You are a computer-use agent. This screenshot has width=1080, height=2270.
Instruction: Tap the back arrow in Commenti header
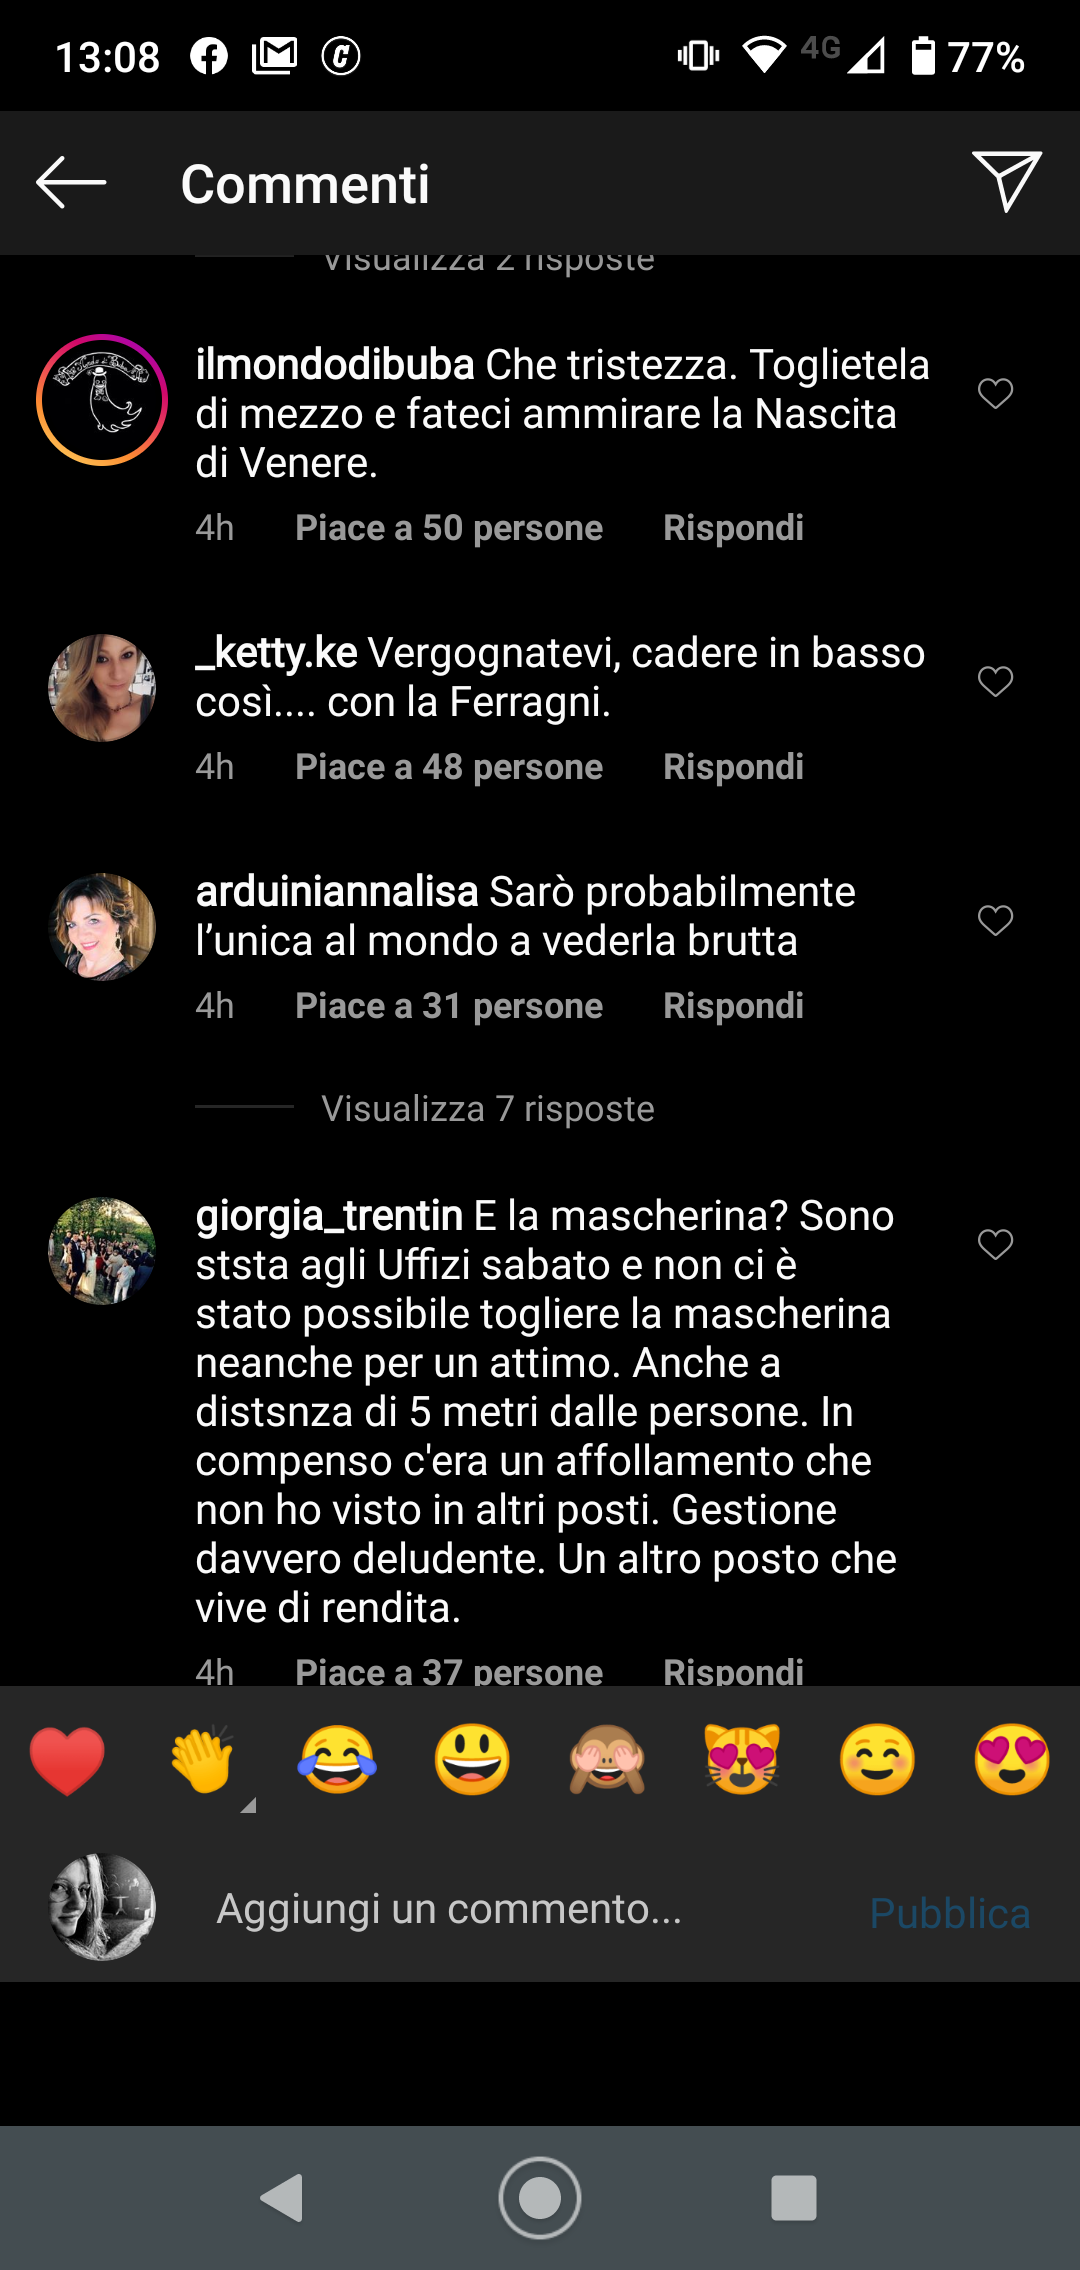pyautogui.click(x=71, y=183)
